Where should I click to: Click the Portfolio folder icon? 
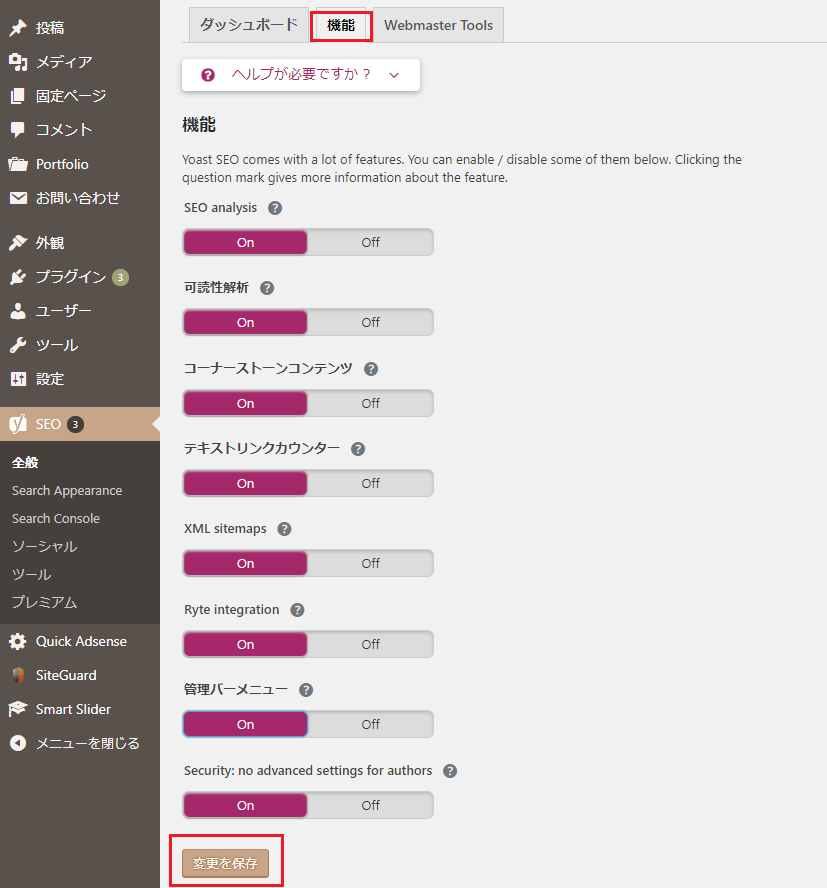[x=18, y=164]
